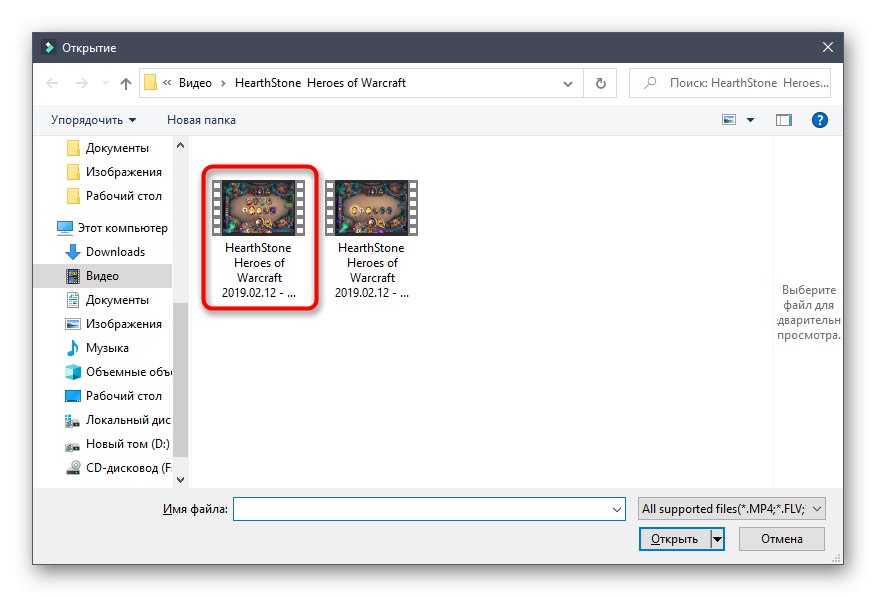Open the Упорядочить menu
Screen dimensions: 876x597
point(93,120)
